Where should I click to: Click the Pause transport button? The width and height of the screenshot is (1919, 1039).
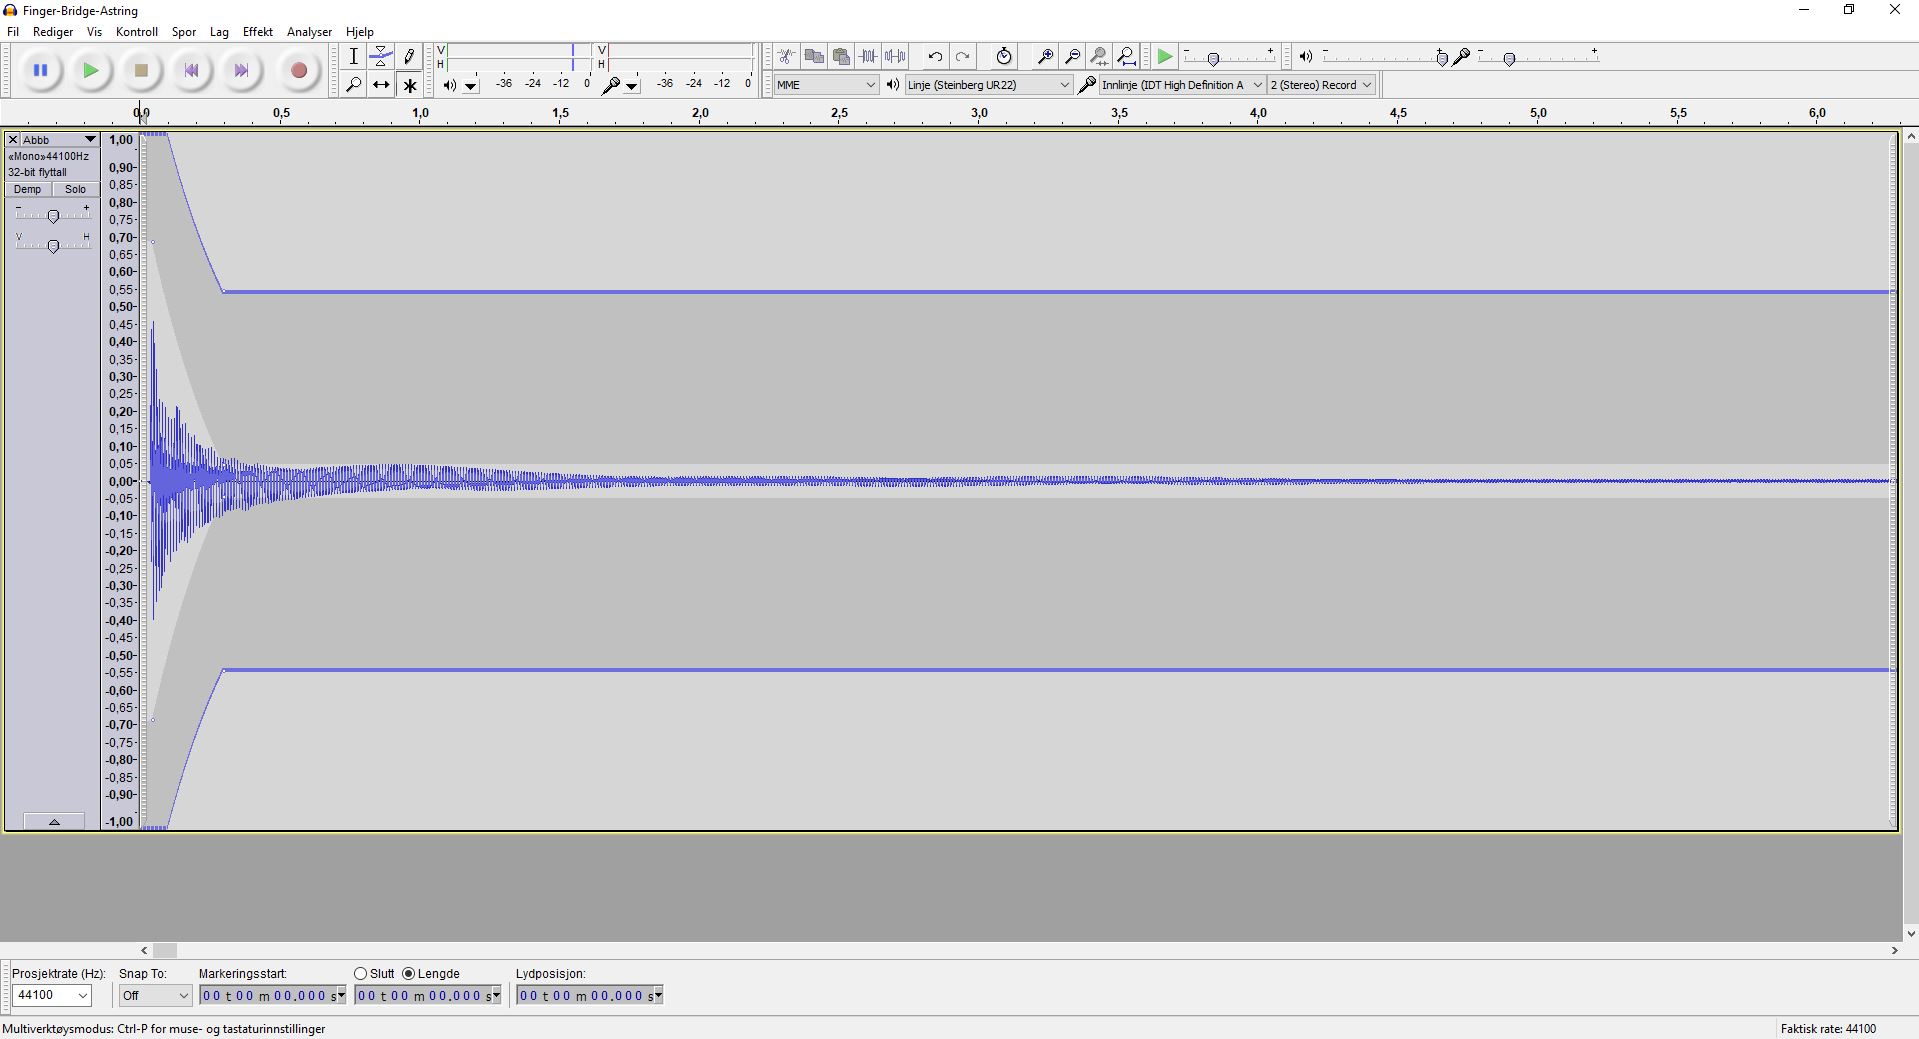[x=41, y=71]
